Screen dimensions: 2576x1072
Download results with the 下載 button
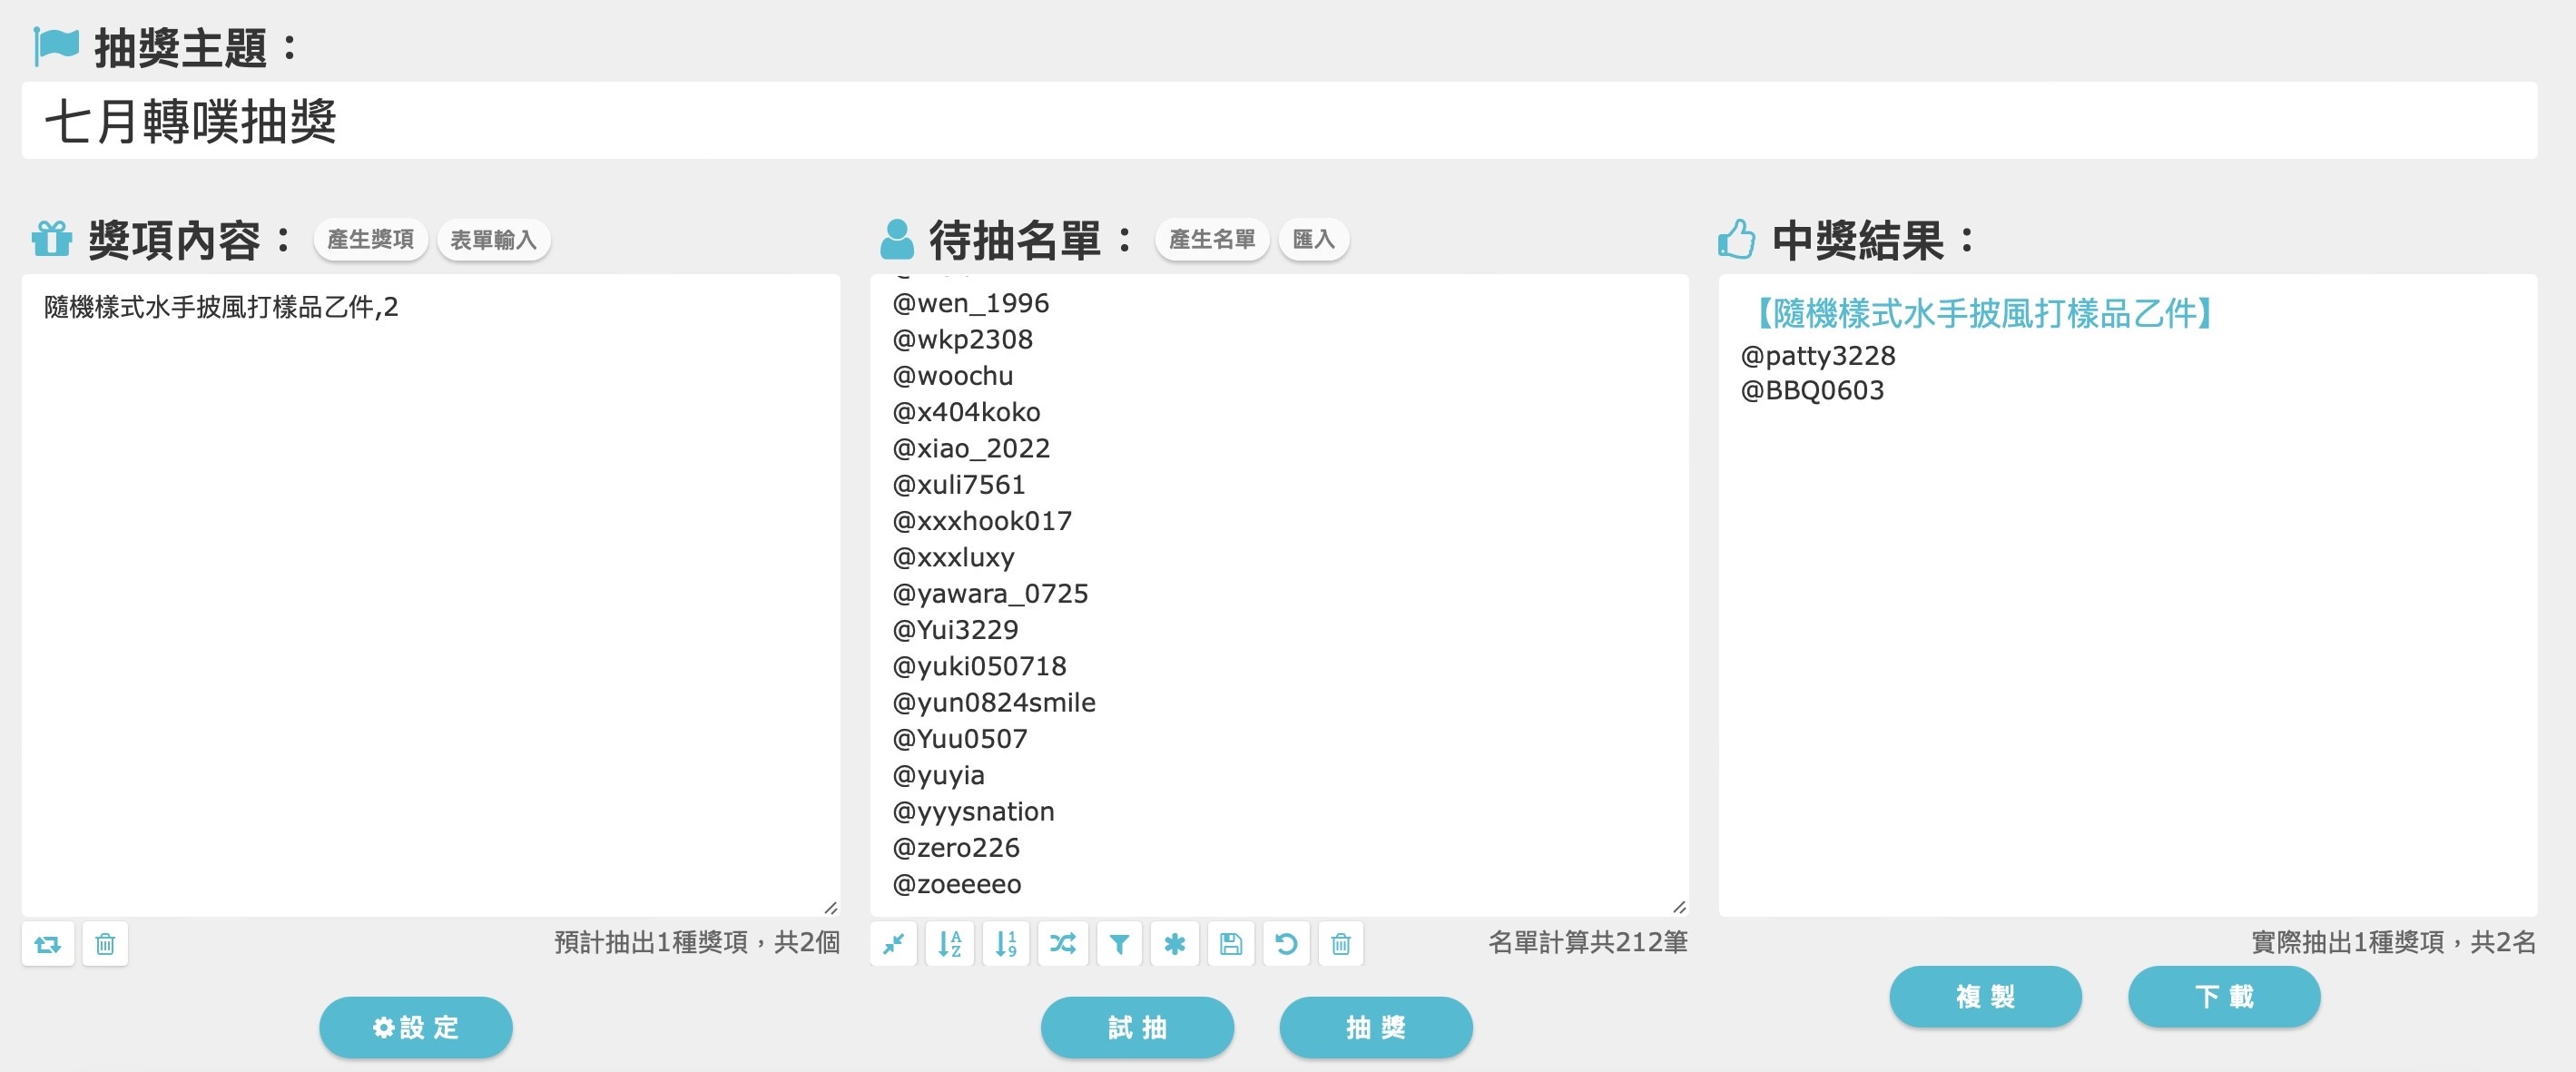2224,996
